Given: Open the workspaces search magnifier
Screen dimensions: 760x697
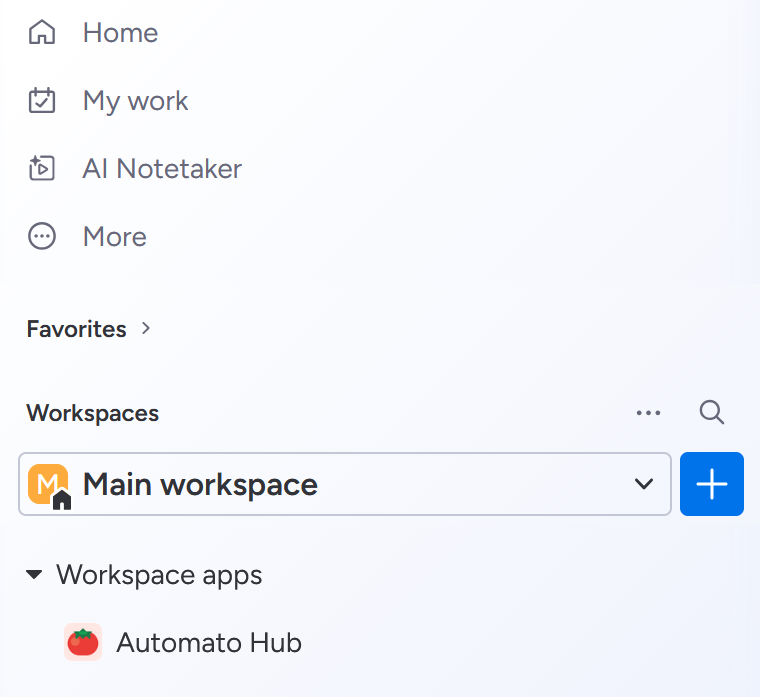Looking at the screenshot, I should click(712, 413).
